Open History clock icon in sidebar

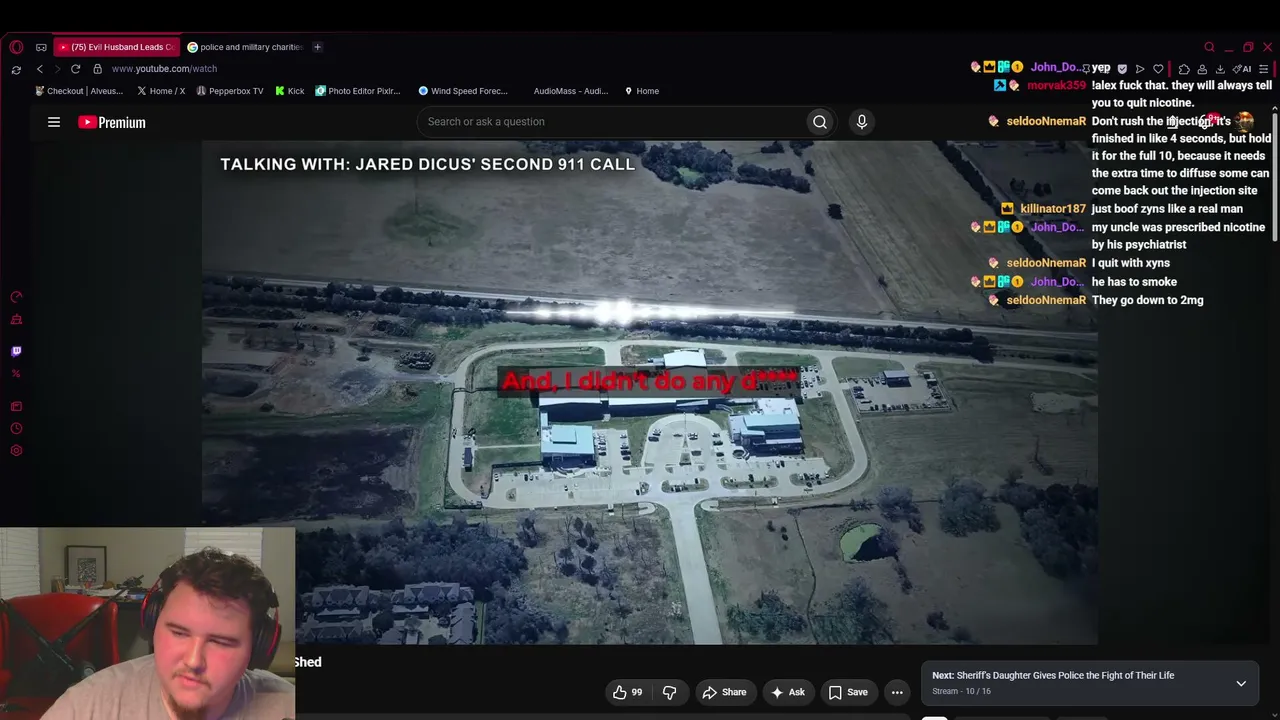[16, 428]
